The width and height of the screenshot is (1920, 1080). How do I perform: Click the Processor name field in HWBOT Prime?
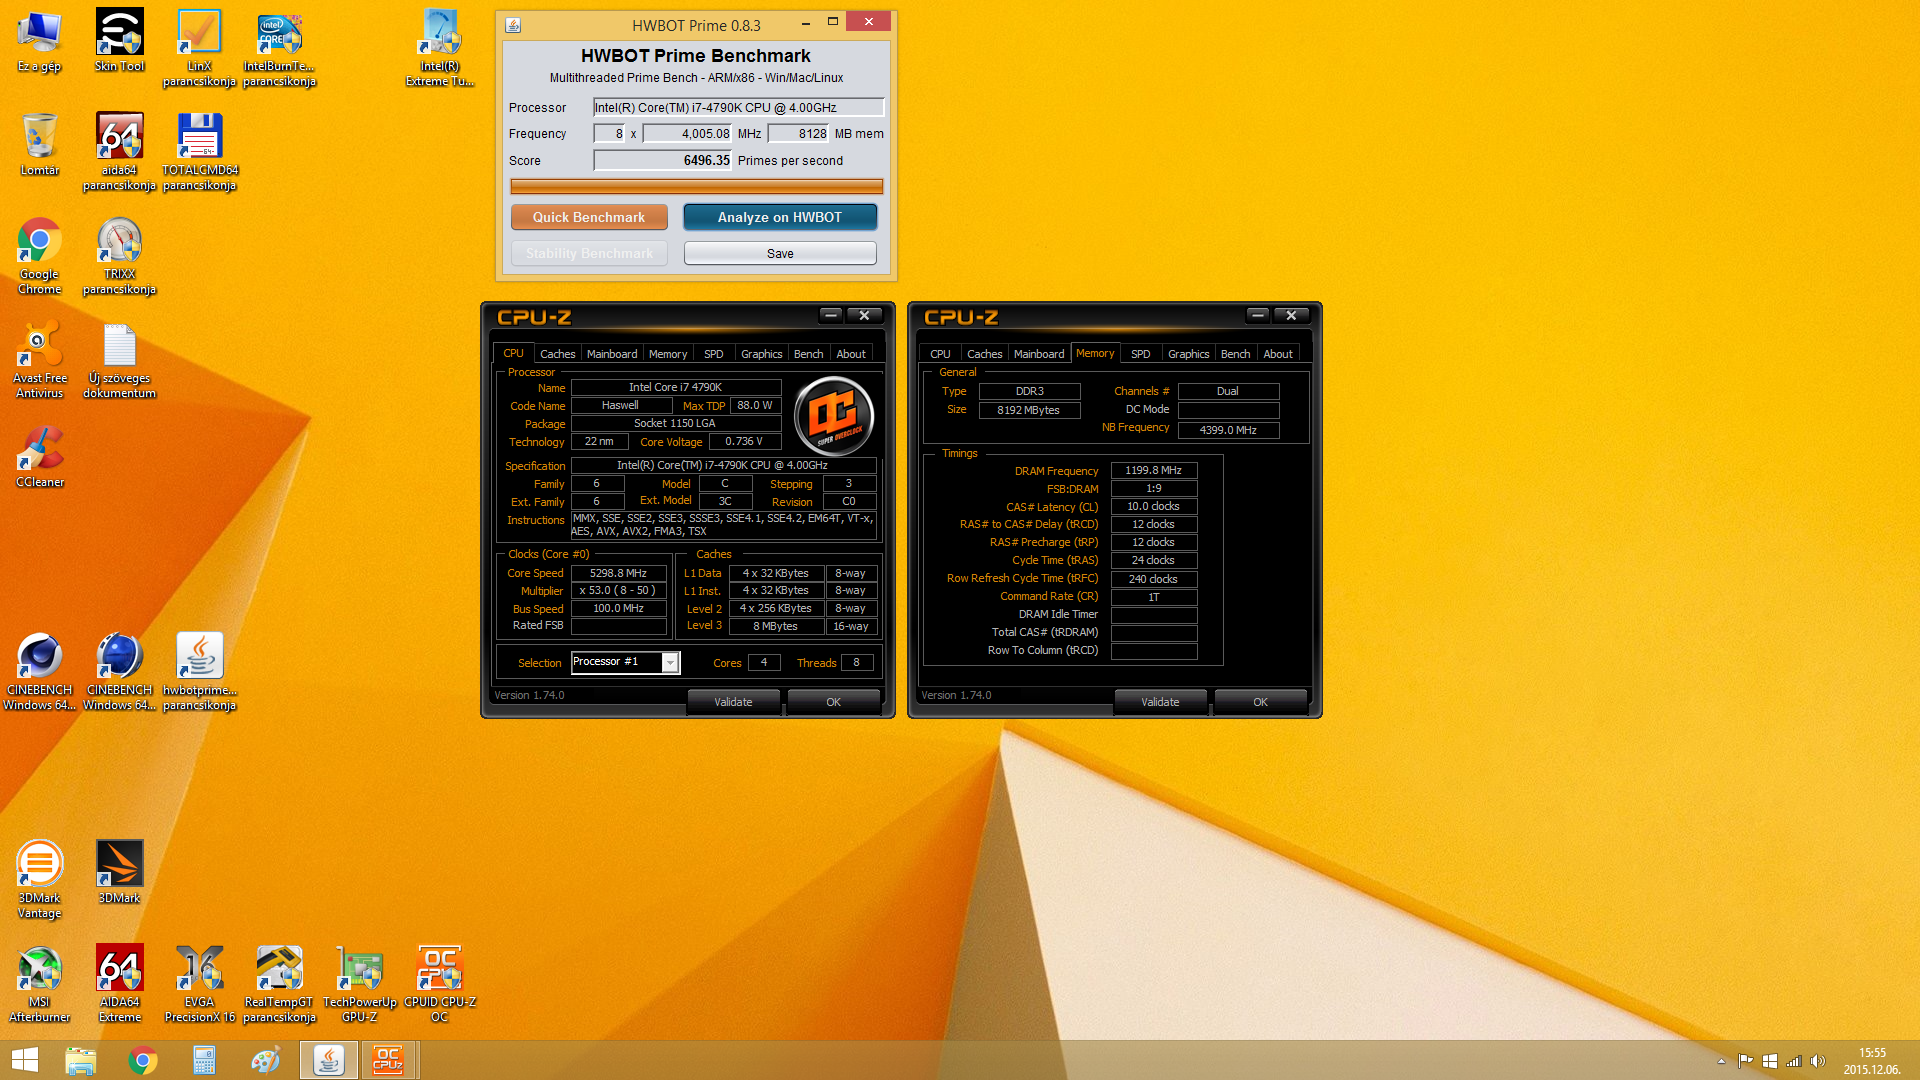(739, 107)
